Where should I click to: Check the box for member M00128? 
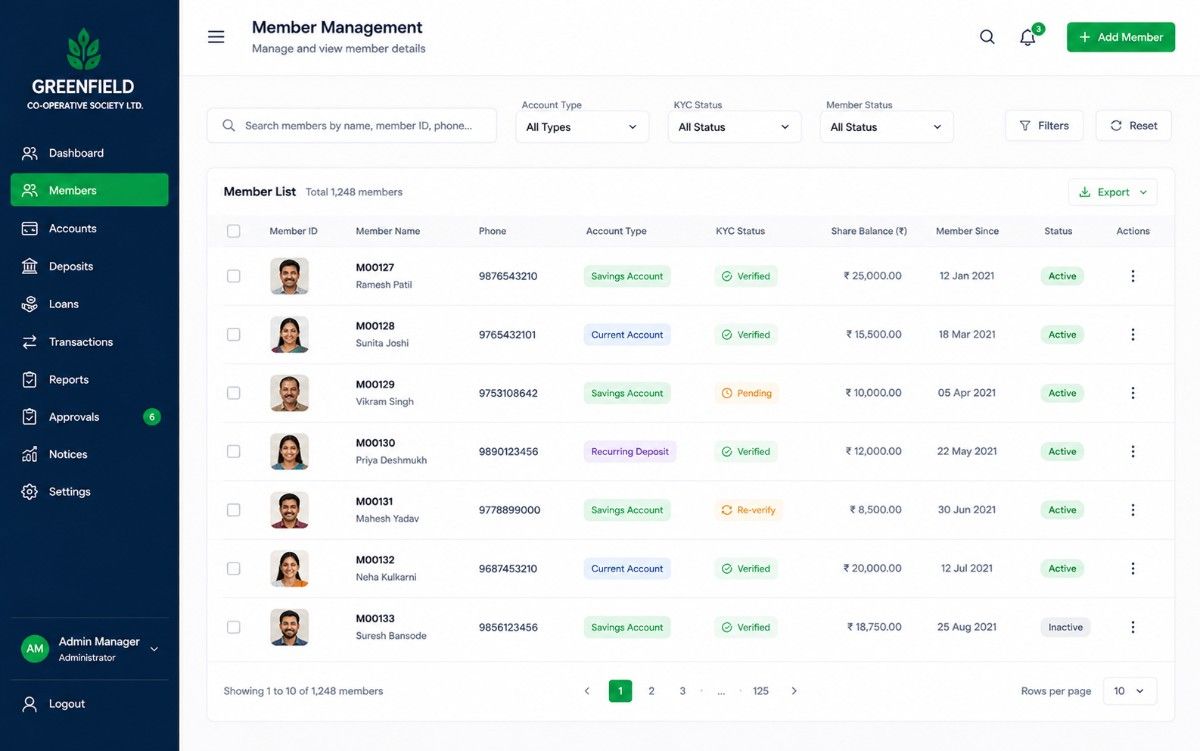click(233, 335)
